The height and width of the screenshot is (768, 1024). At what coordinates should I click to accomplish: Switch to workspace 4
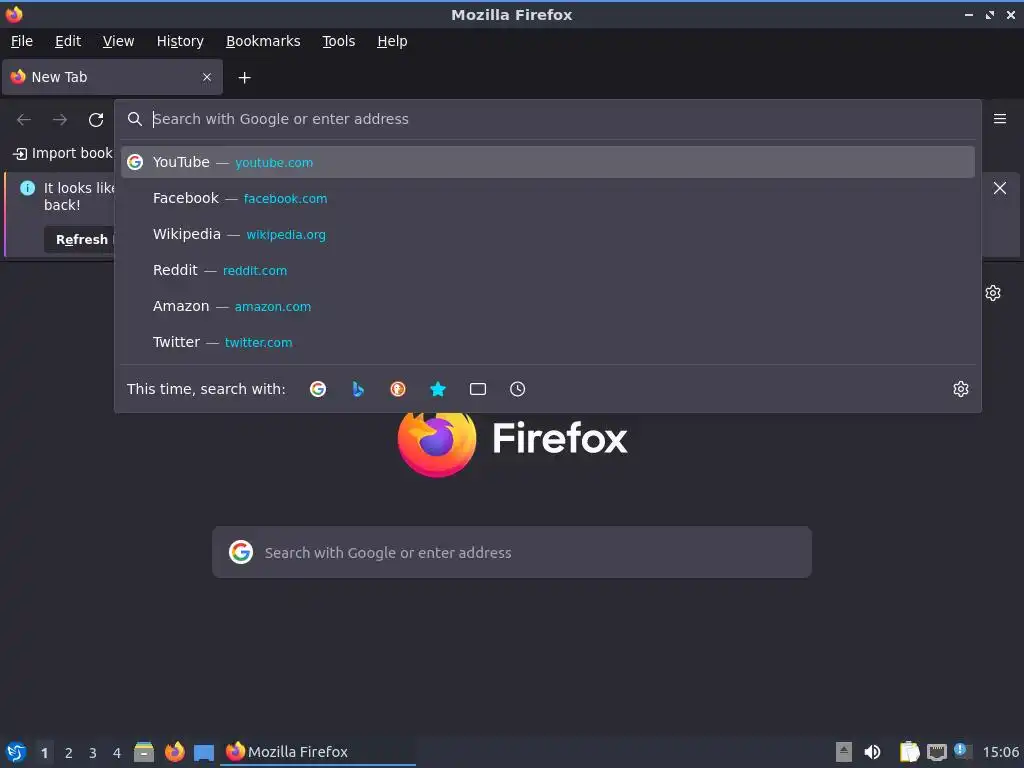pyautogui.click(x=117, y=753)
